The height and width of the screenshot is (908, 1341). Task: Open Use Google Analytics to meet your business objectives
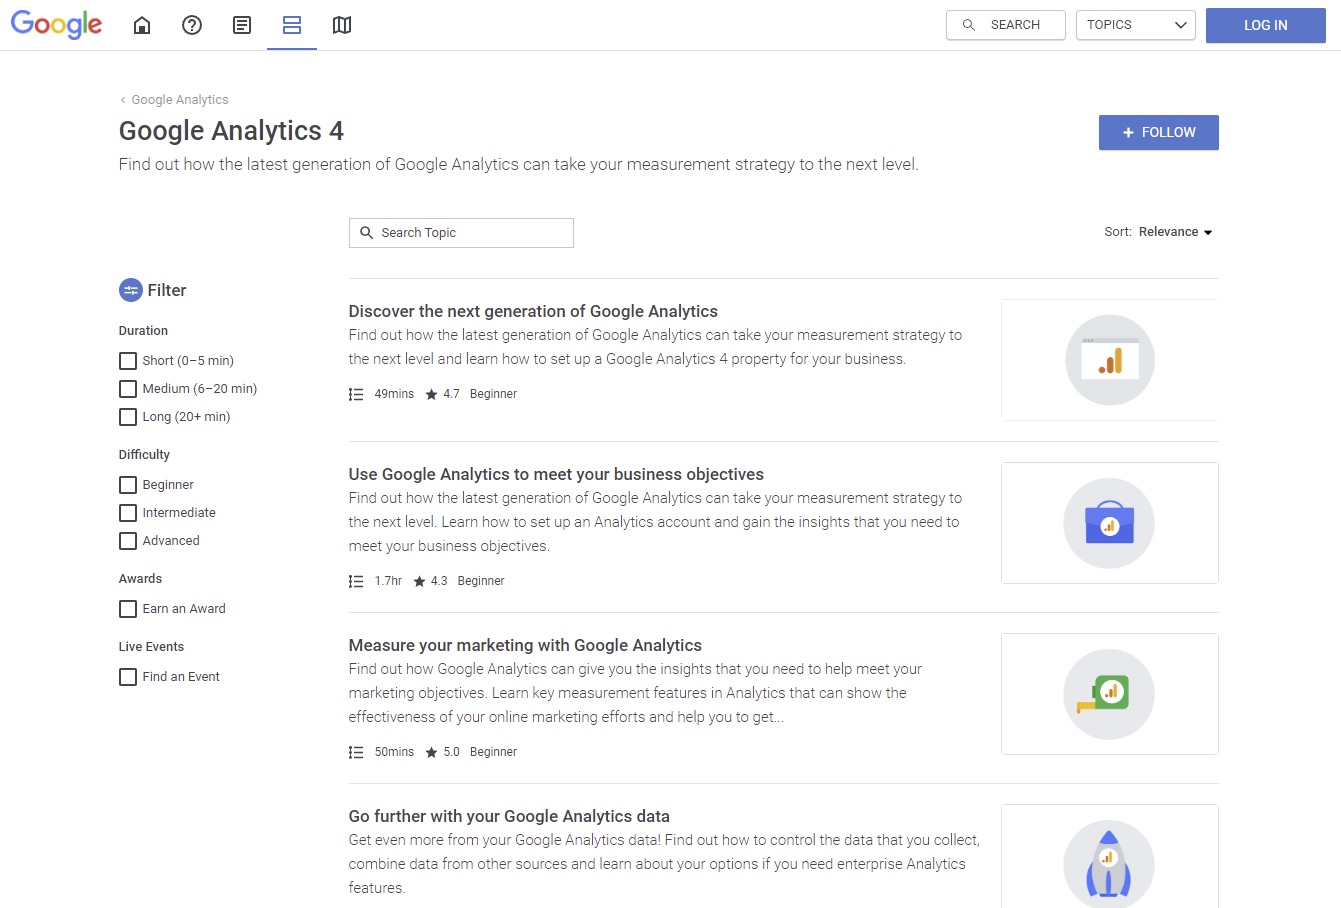pos(556,474)
